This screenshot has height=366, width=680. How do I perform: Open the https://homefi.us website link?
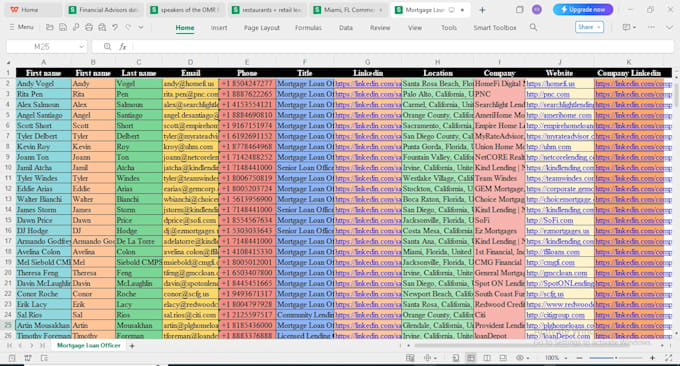pyautogui.click(x=550, y=84)
